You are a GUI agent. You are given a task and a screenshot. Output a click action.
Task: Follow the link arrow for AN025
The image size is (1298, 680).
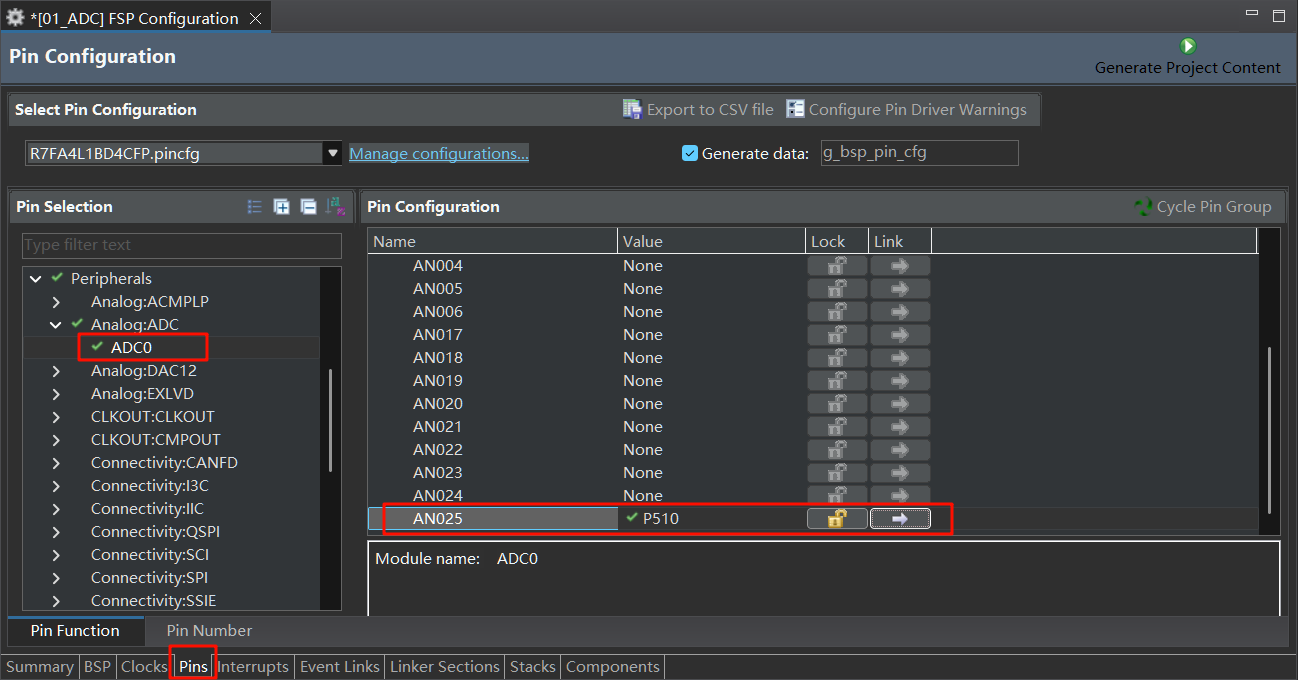coord(900,518)
